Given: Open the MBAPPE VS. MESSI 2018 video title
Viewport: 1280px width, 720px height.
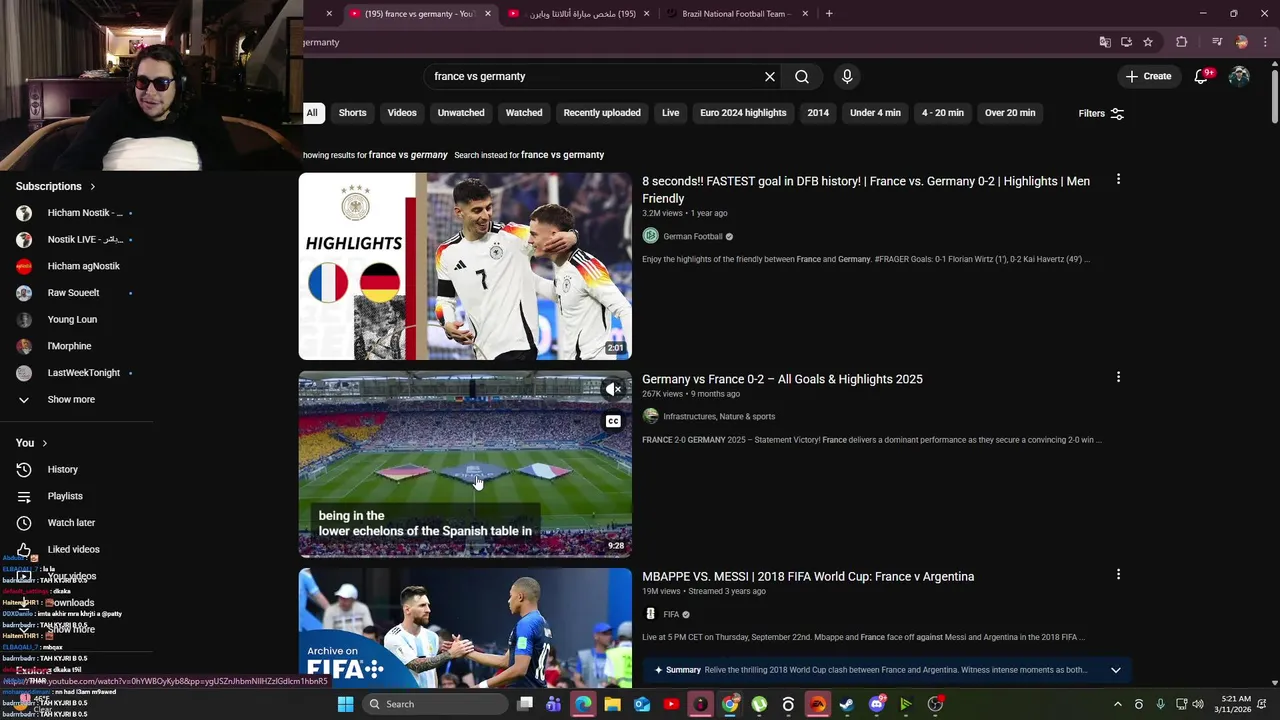Looking at the screenshot, I should coord(808,576).
